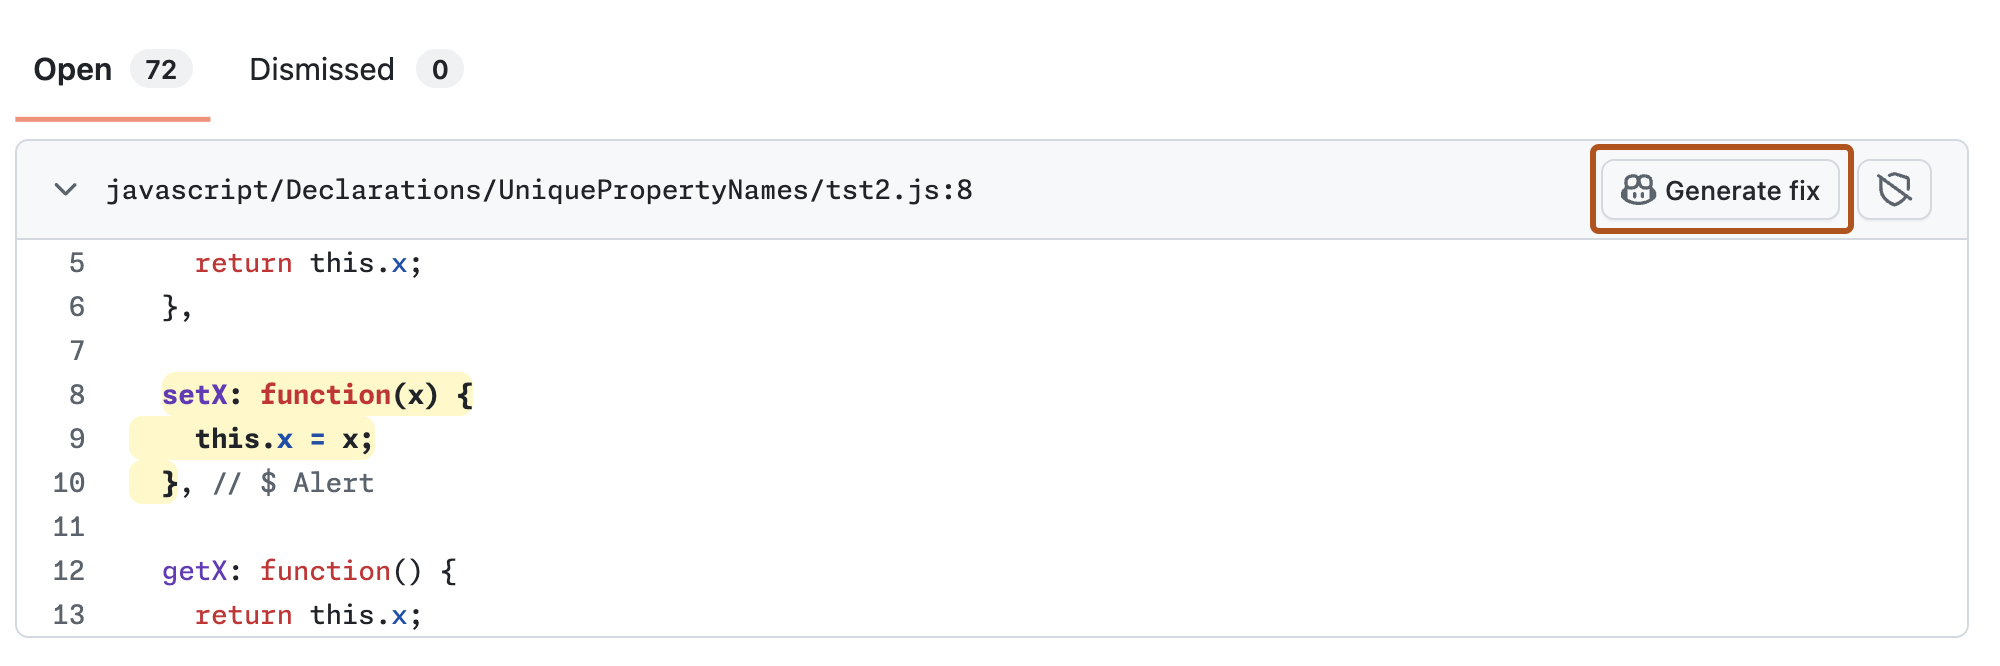2000x666 pixels.
Task: Click the Generate fix button
Action: point(1720,190)
